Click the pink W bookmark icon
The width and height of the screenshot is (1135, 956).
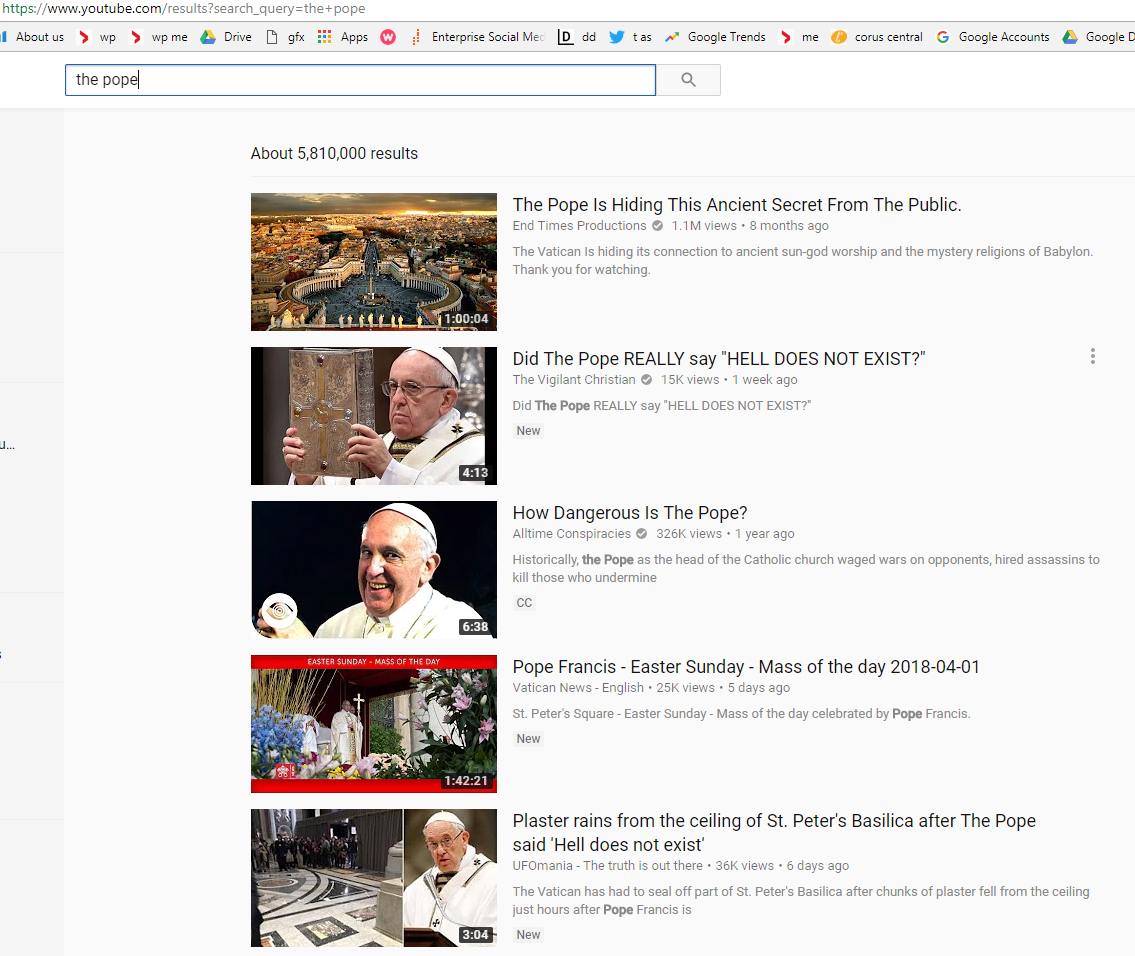tap(388, 37)
